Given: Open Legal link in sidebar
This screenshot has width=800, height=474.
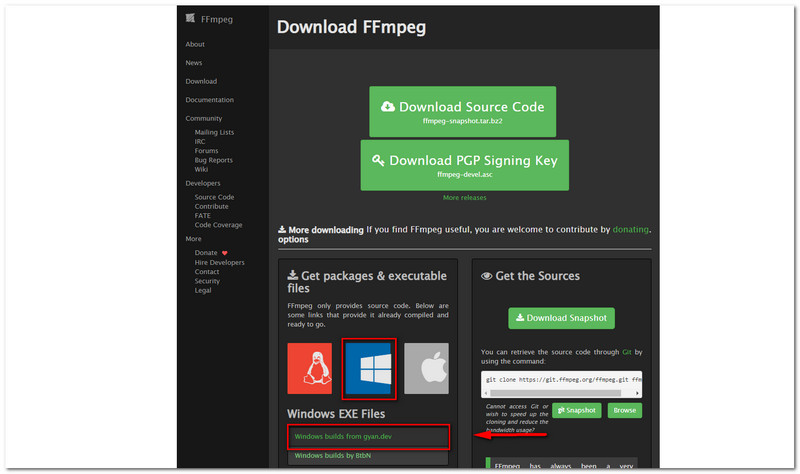Looking at the screenshot, I should [203, 290].
